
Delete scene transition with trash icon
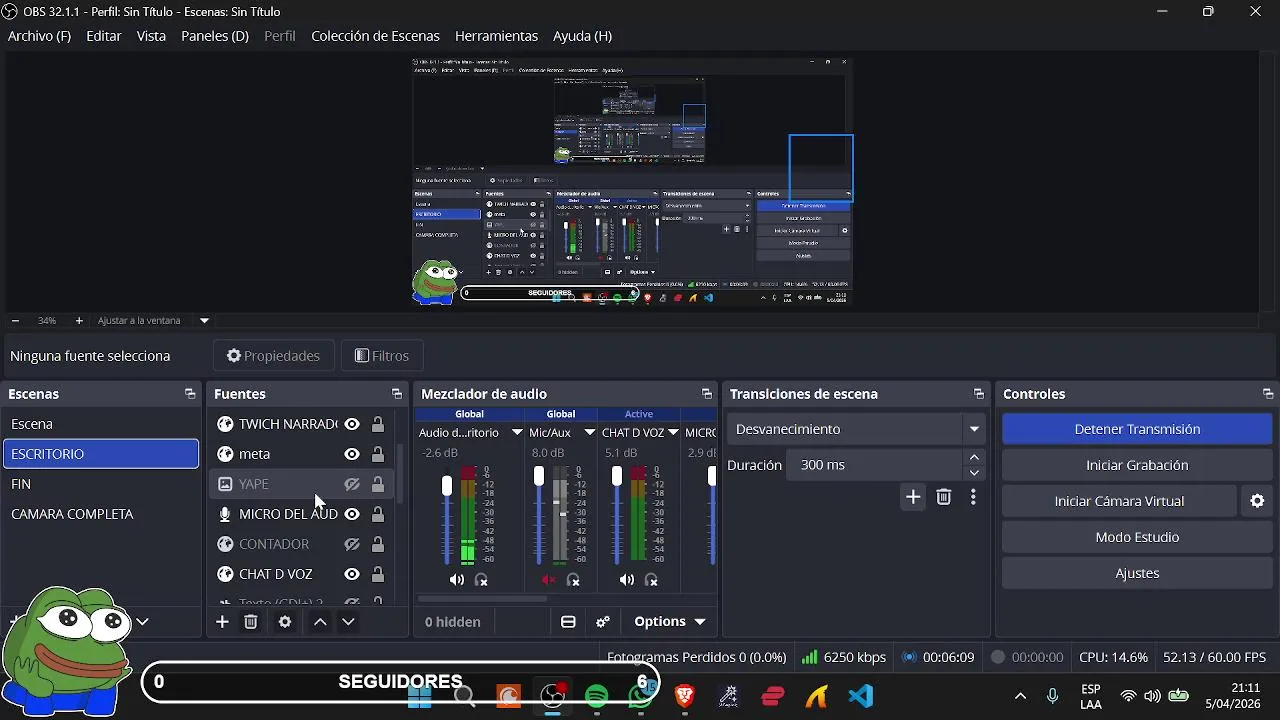(943, 497)
